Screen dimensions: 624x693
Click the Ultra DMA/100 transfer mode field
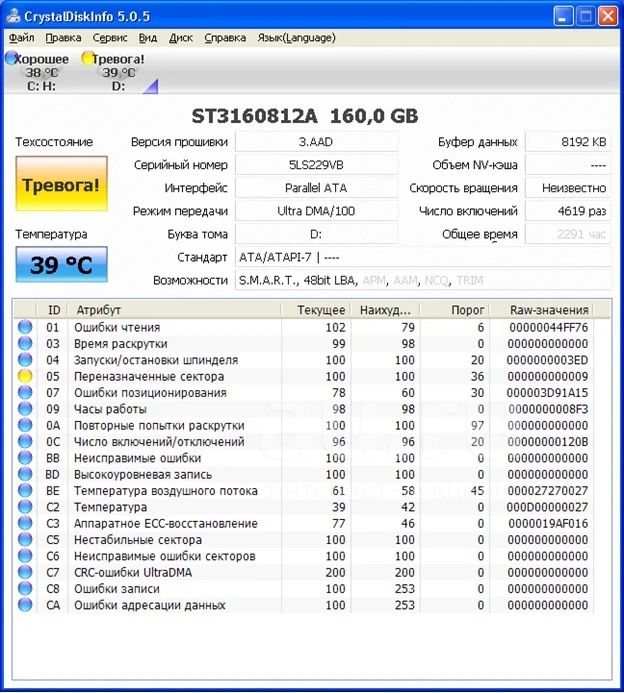316,211
